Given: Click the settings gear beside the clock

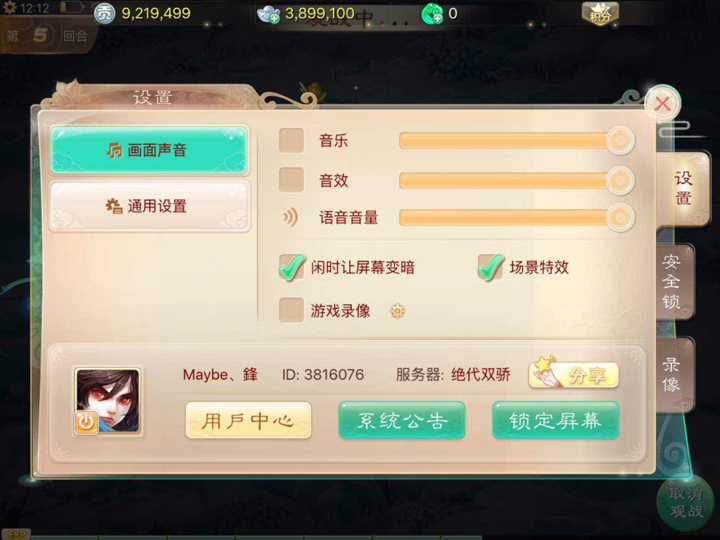Looking at the screenshot, I should pos(9,8).
